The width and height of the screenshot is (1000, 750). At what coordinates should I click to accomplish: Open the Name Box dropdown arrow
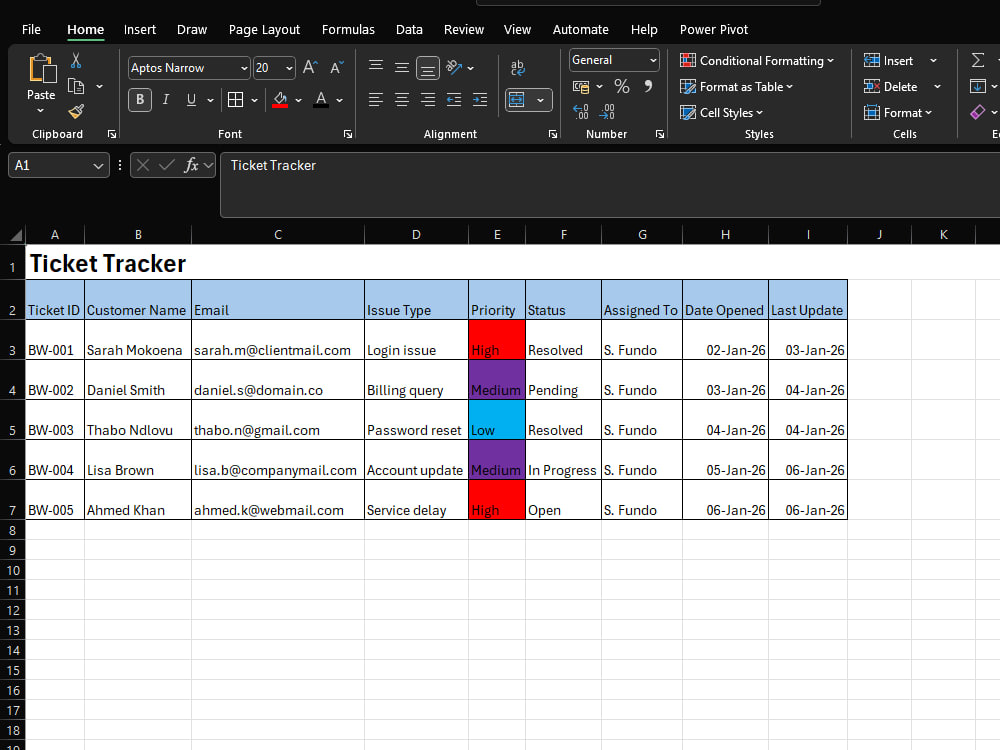click(x=98, y=166)
